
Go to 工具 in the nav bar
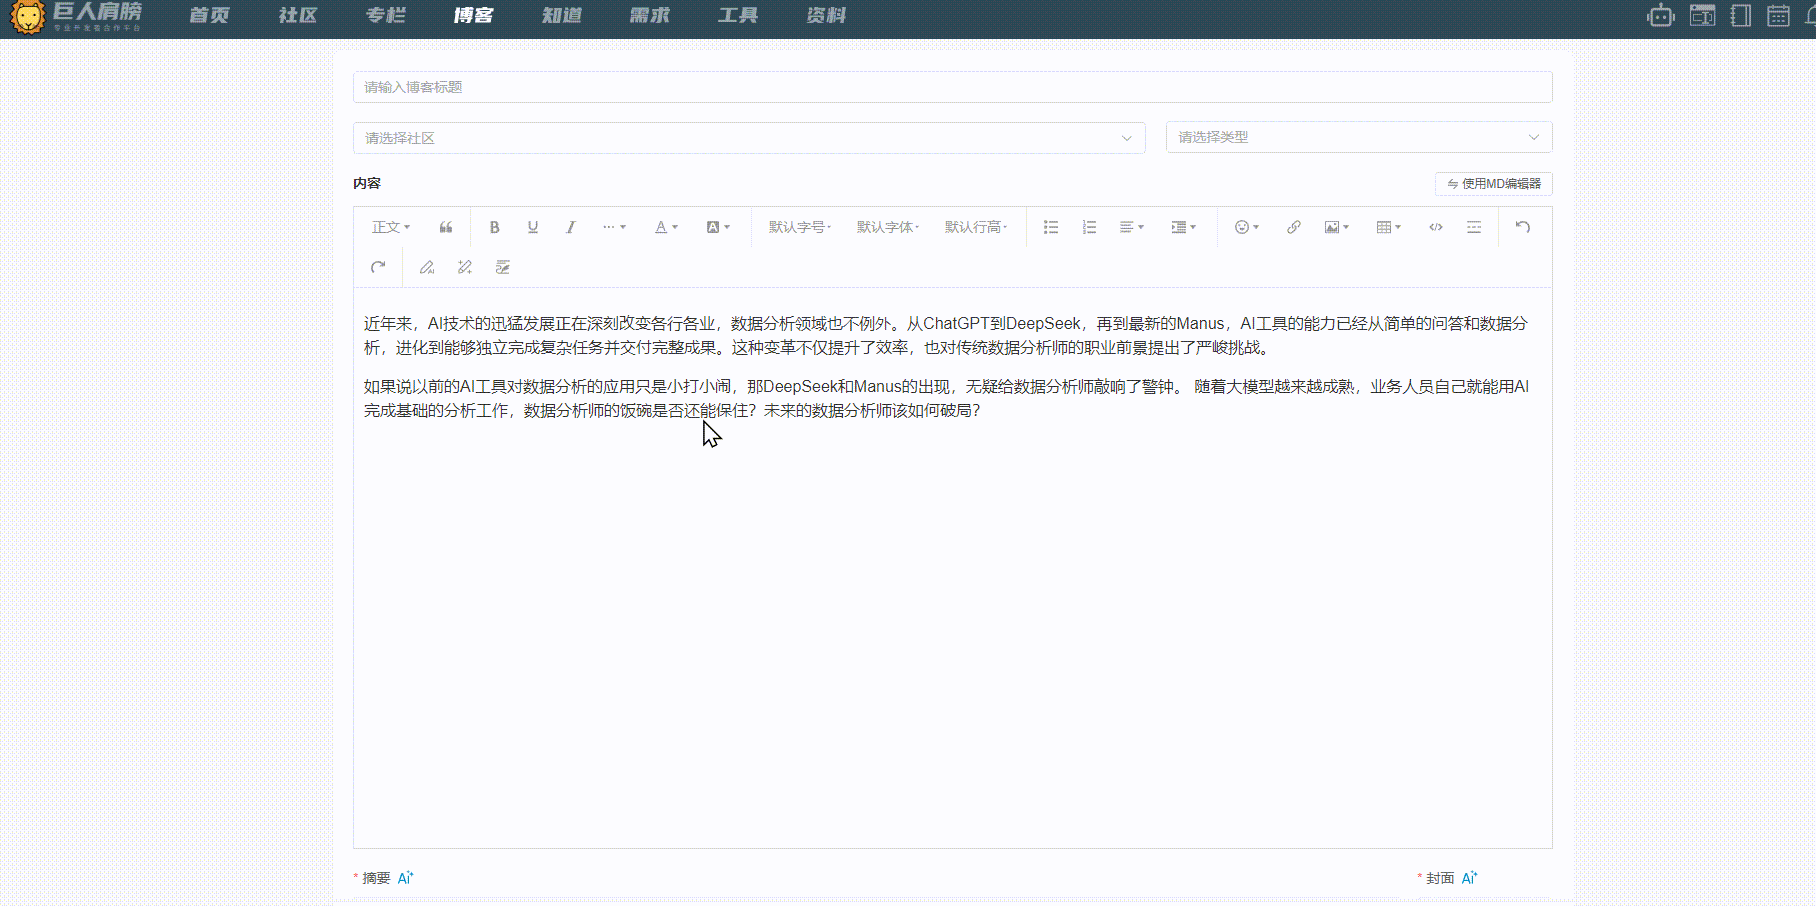coord(737,15)
